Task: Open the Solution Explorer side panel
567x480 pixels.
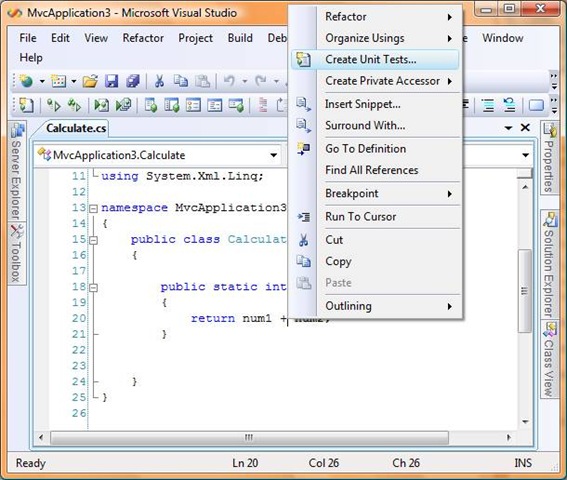Action: (549, 264)
